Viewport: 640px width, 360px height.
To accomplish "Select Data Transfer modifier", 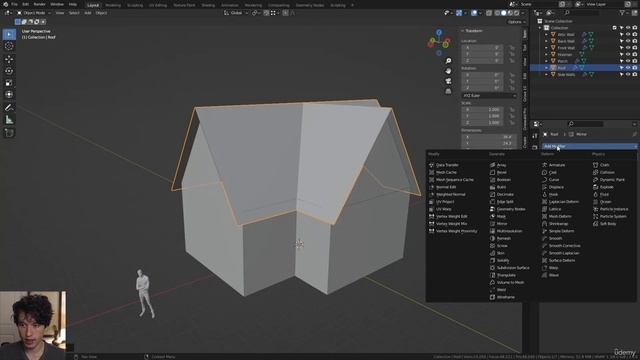I will (x=447, y=165).
